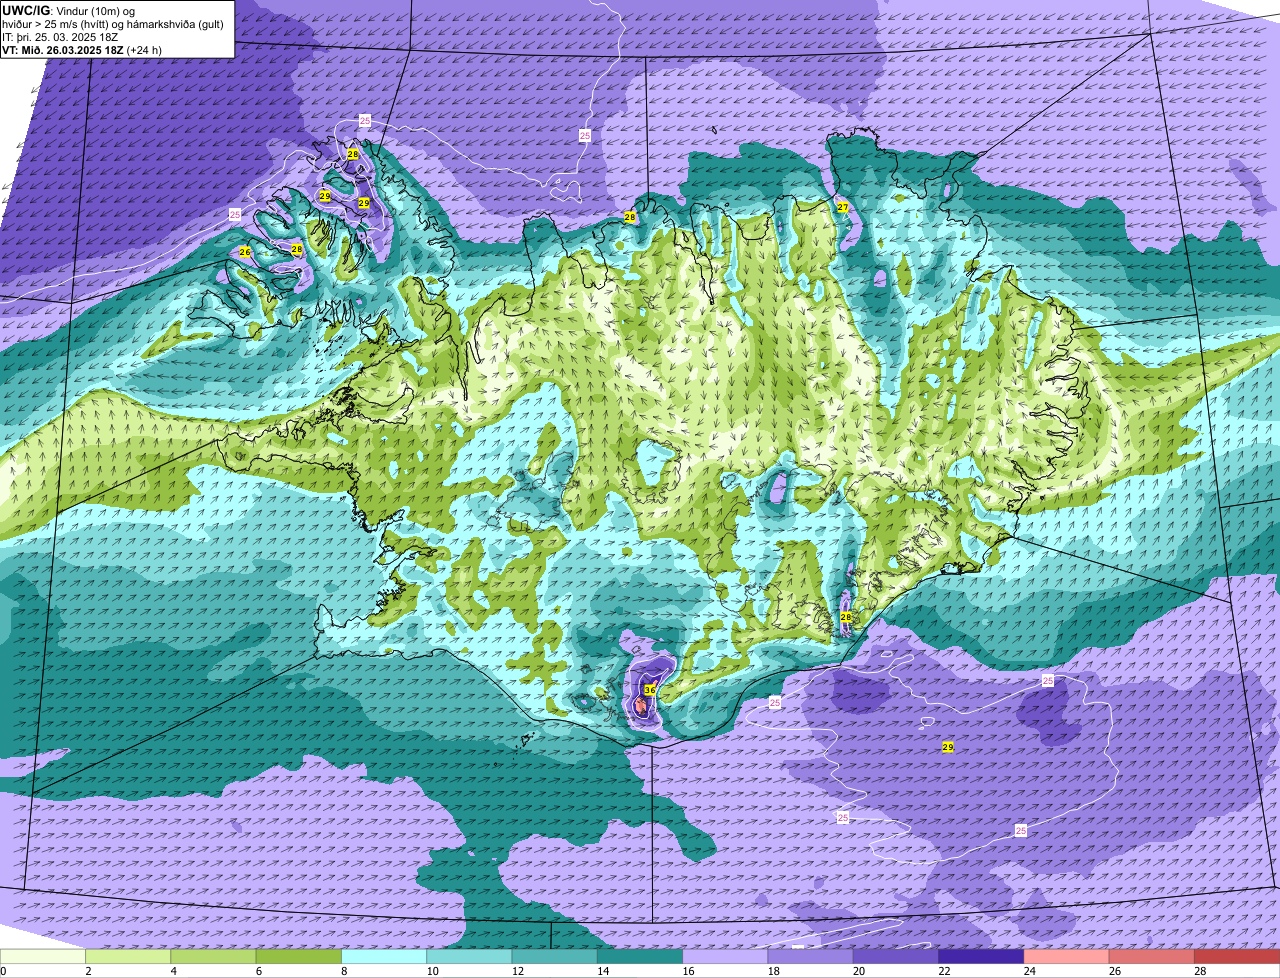Click the 16–18 m/s lavender legend swatch

[x=725, y=956]
